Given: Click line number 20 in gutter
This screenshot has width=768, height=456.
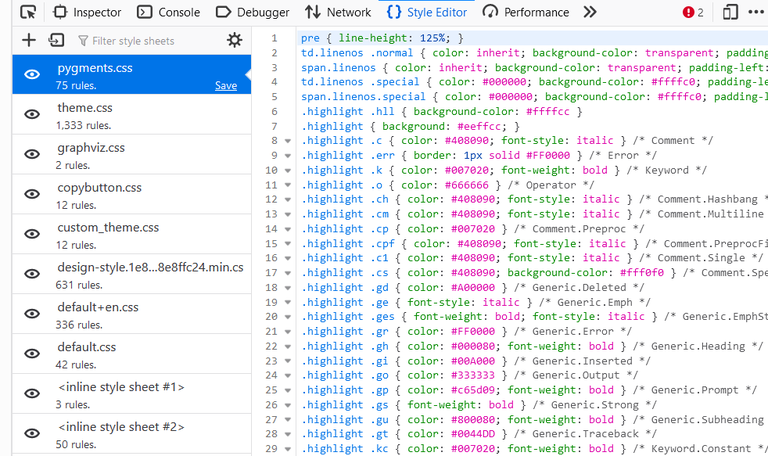Looking at the screenshot, I should click(x=271, y=317).
